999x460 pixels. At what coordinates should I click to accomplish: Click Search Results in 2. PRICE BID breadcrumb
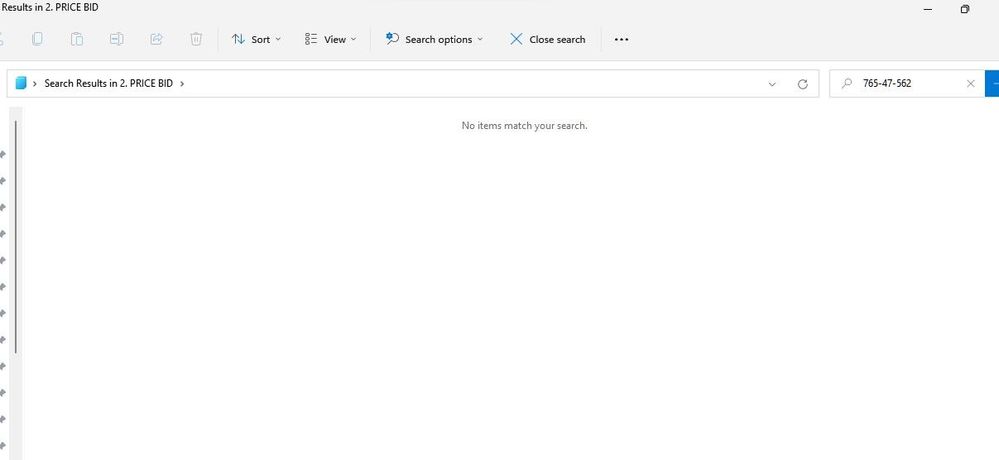click(108, 83)
